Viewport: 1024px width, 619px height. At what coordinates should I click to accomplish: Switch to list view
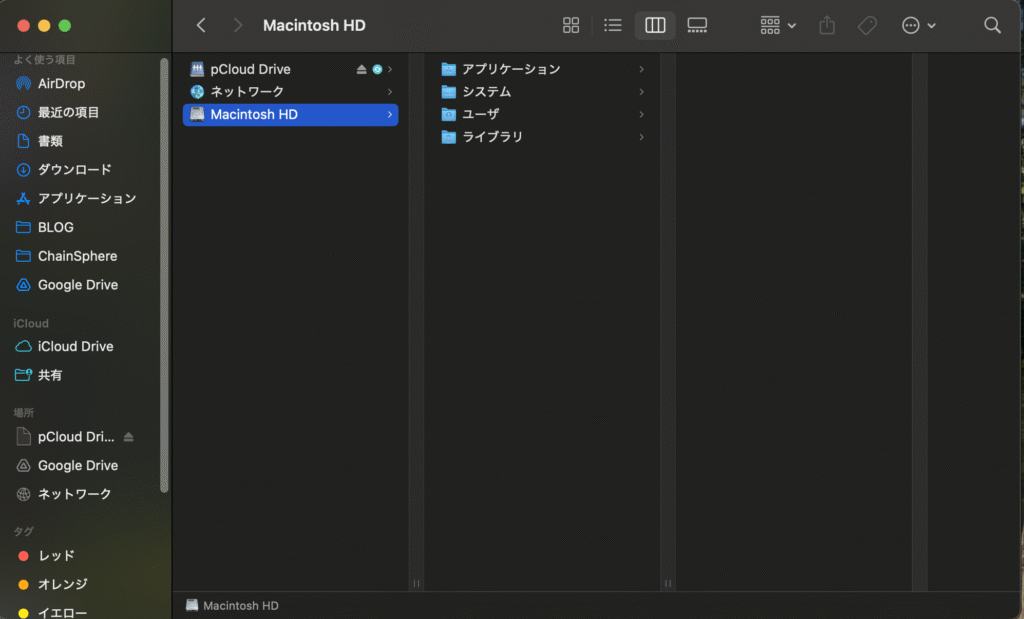(613, 25)
